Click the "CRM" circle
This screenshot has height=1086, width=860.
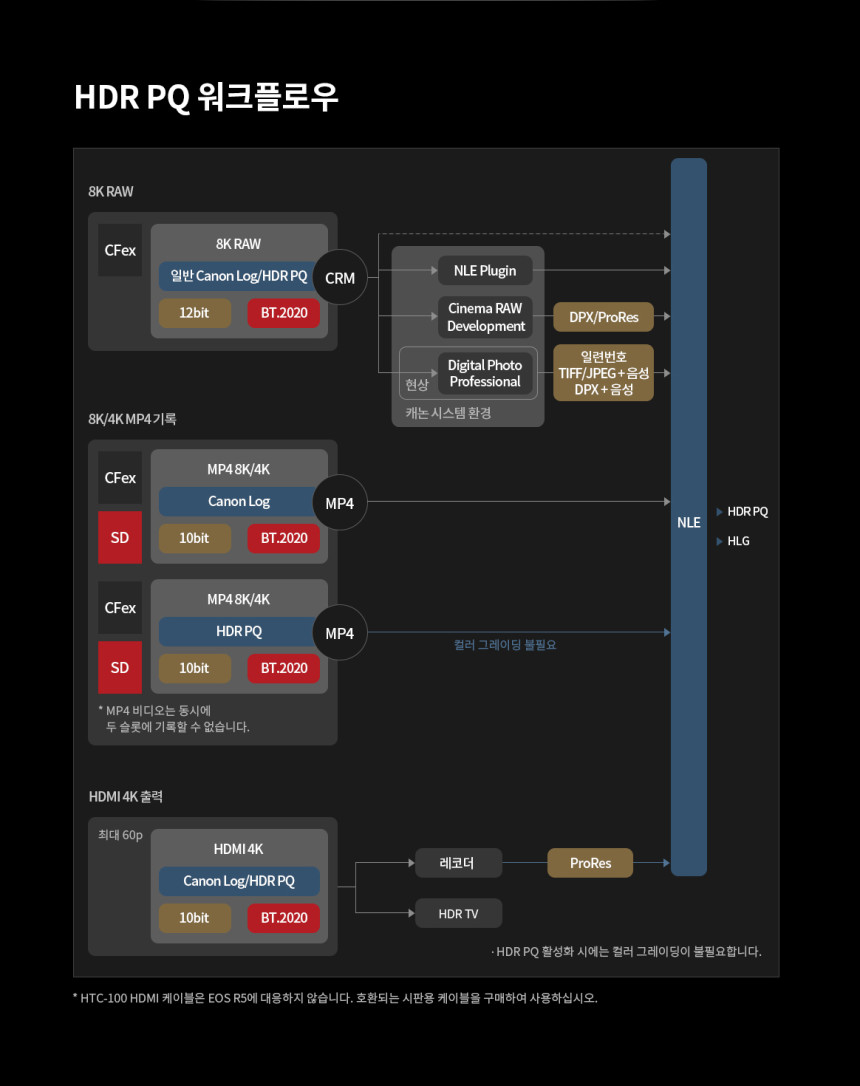point(340,278)
